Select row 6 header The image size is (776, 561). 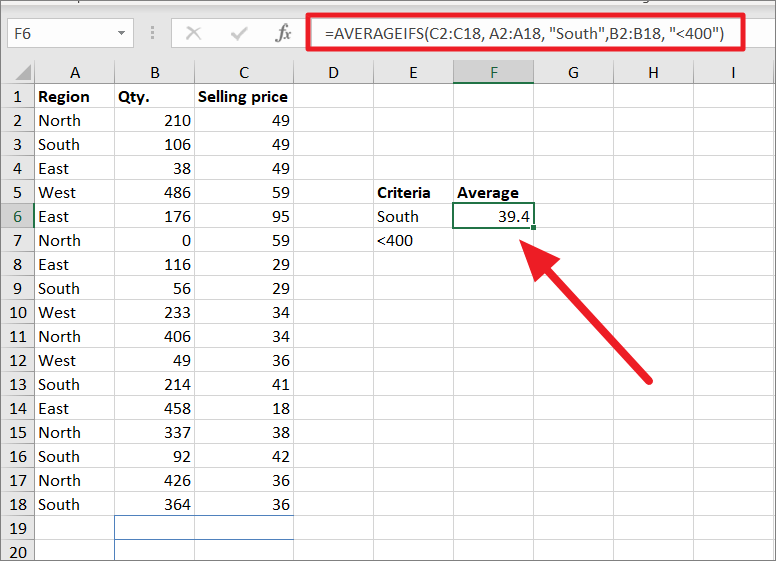click(18, 216)
